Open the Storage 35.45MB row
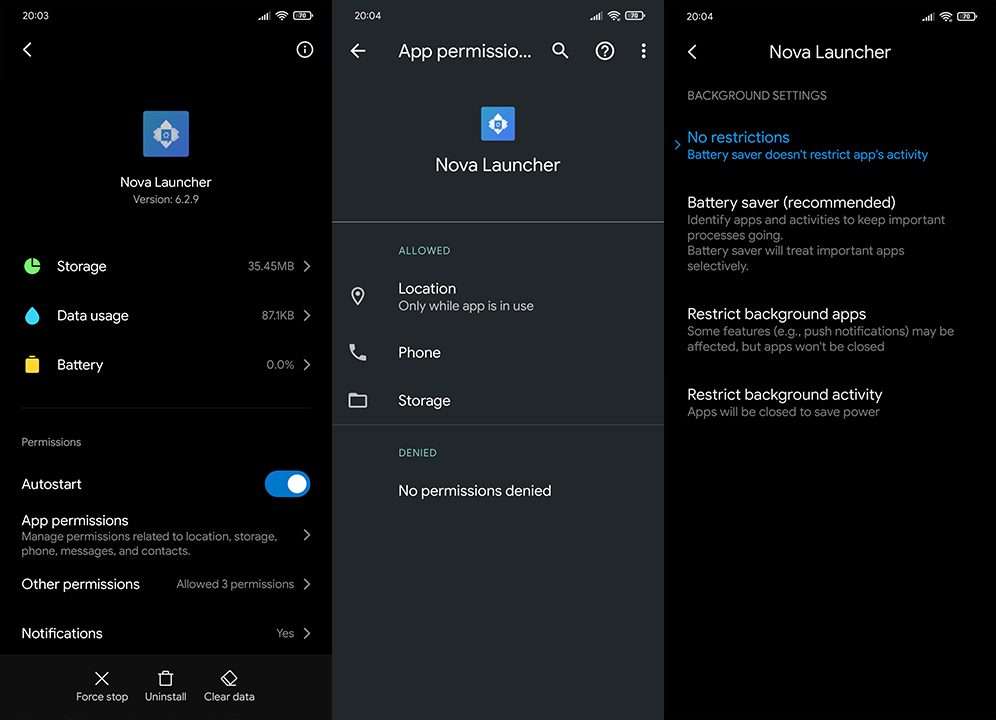Screen dimensions: 996x720 (166, 266)
